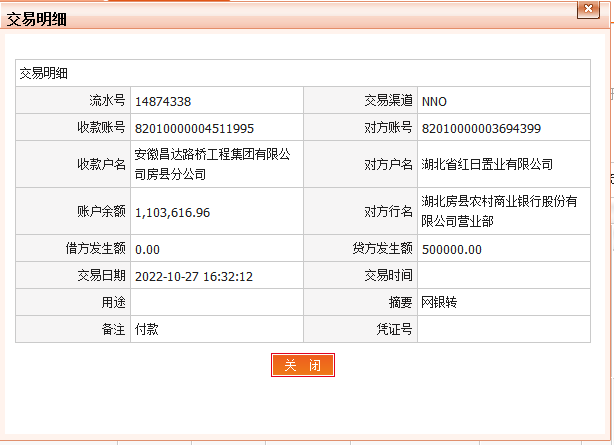Select the 交易渠道 value NNO
614x446 pixels.
tap(435, 101)
